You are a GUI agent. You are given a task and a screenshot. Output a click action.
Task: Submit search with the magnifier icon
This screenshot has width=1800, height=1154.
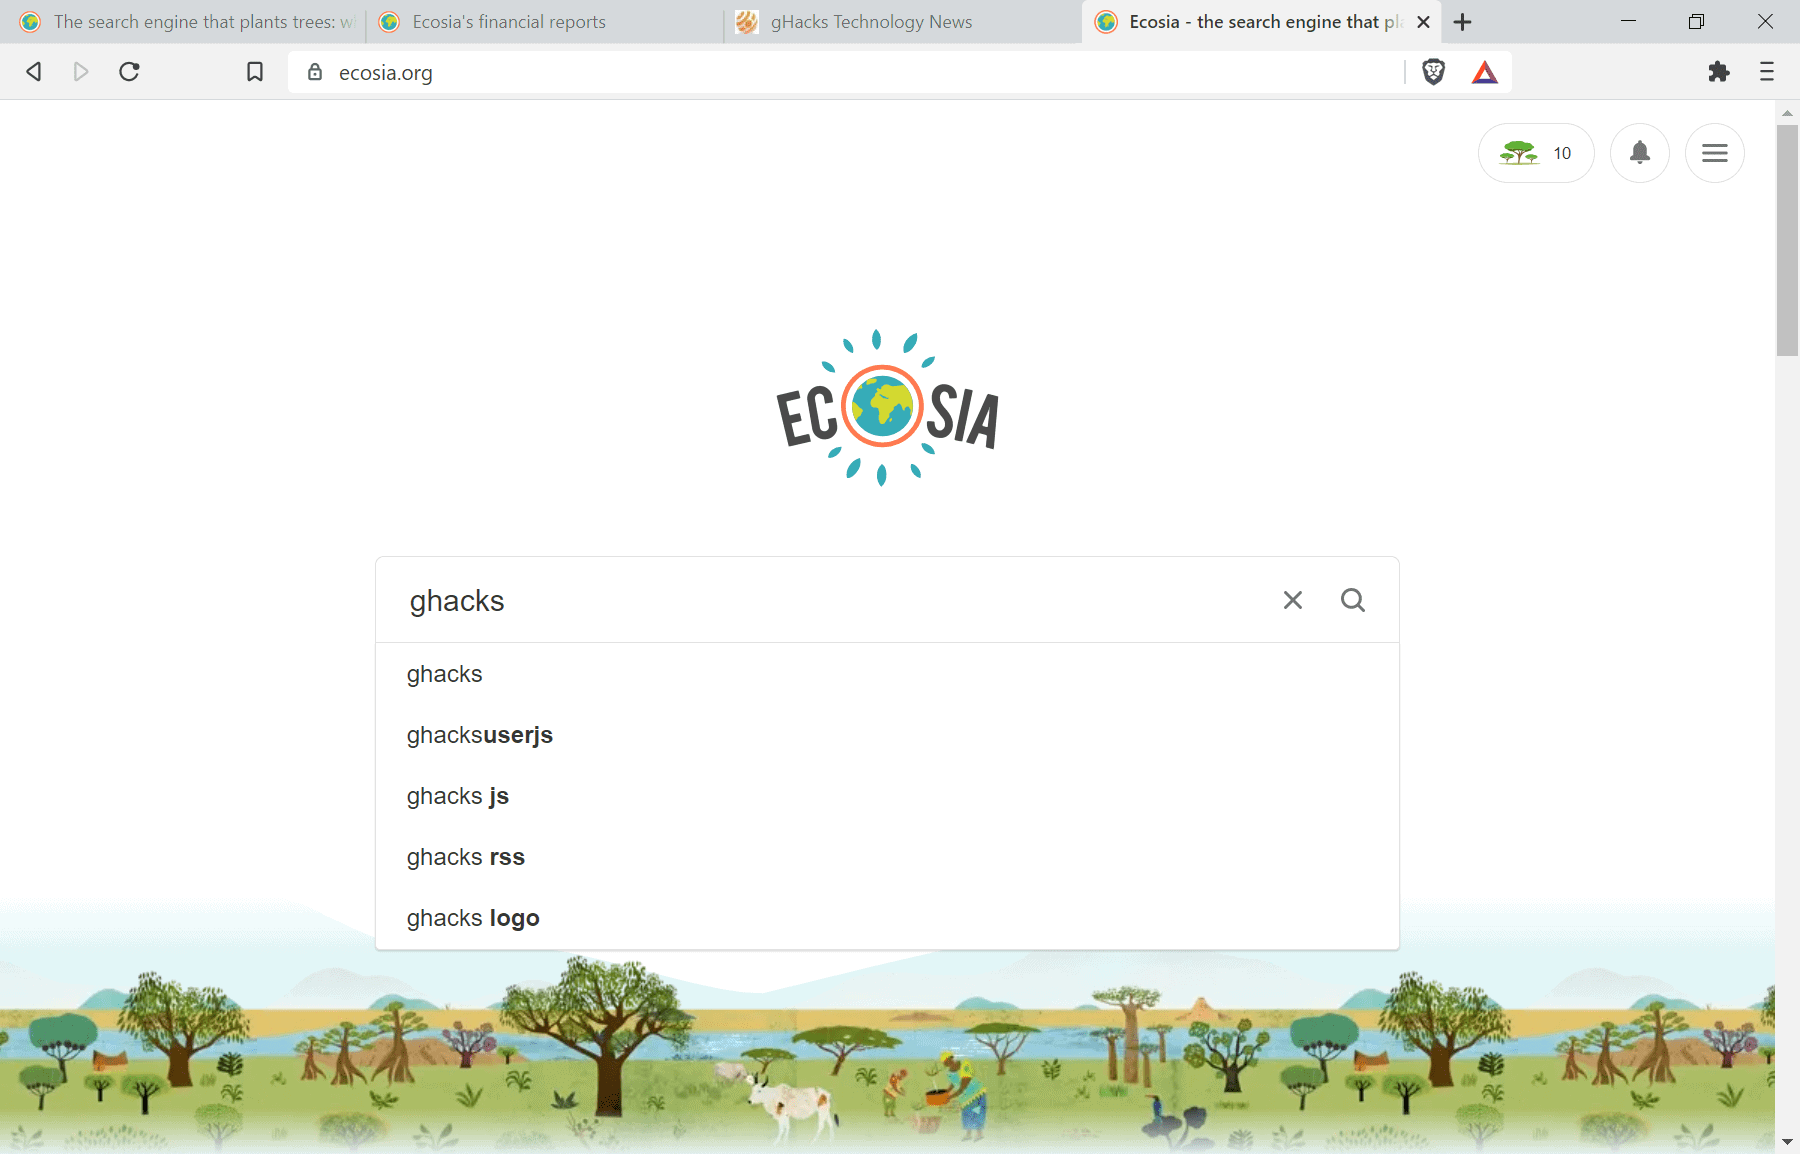[1353, 600]
